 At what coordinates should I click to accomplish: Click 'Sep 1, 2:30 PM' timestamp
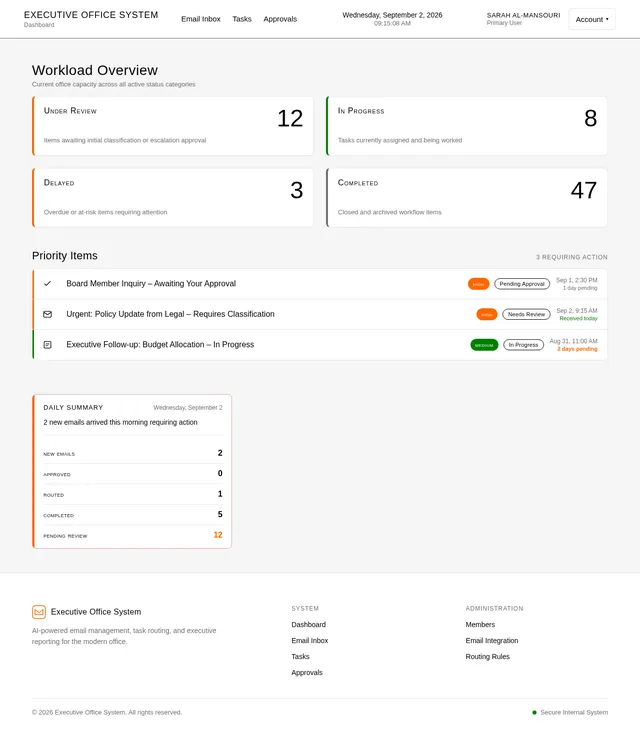click(x=577, y=280)
